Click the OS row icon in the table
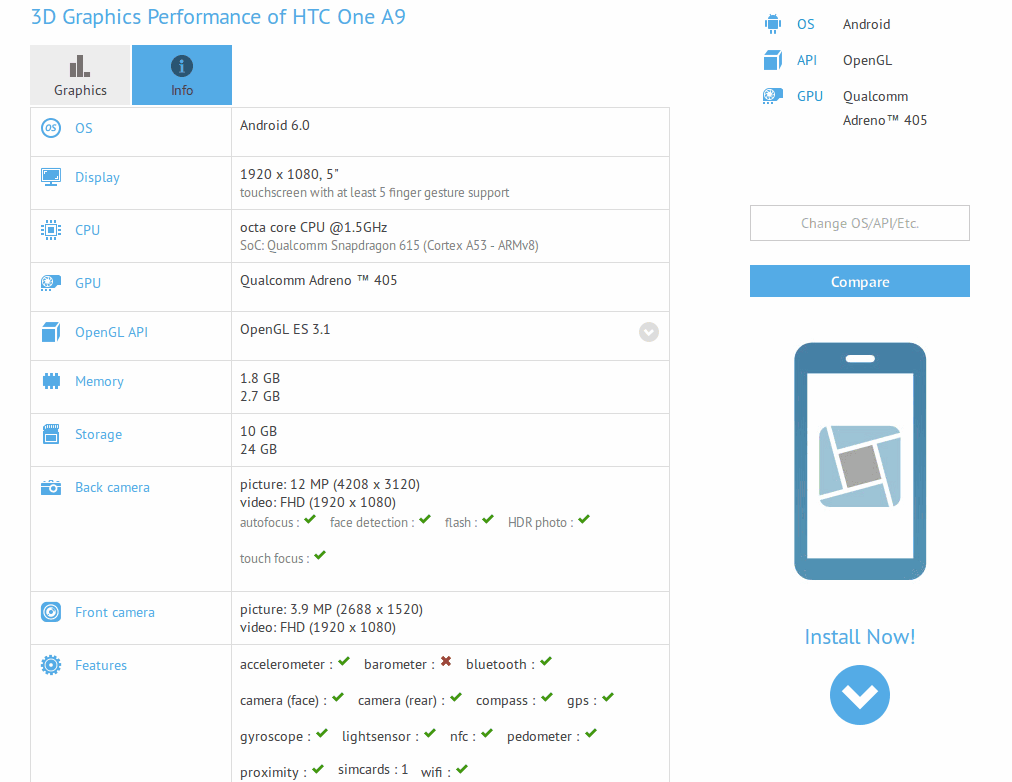The height and width of the screenshot is (782, 1012). (51, 128)
